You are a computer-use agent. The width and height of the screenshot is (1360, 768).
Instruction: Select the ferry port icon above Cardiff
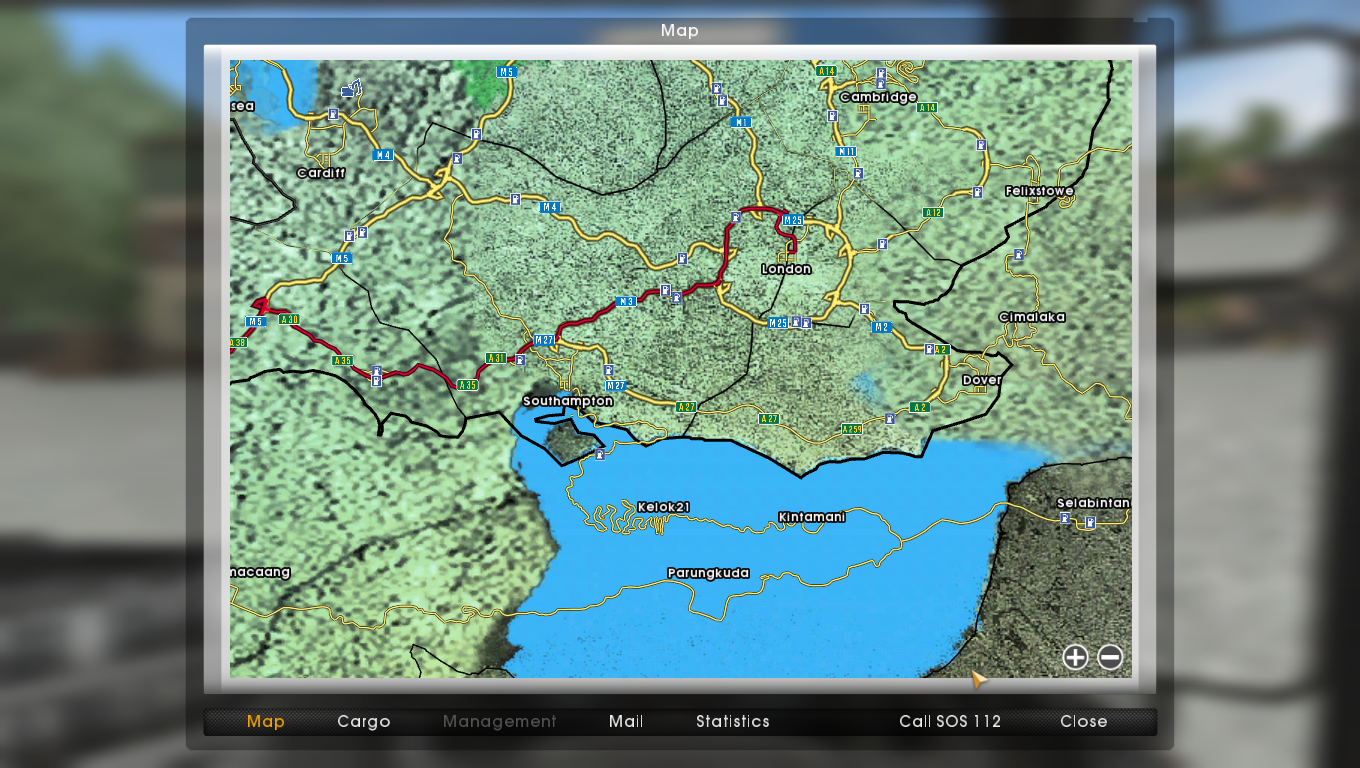350,90
